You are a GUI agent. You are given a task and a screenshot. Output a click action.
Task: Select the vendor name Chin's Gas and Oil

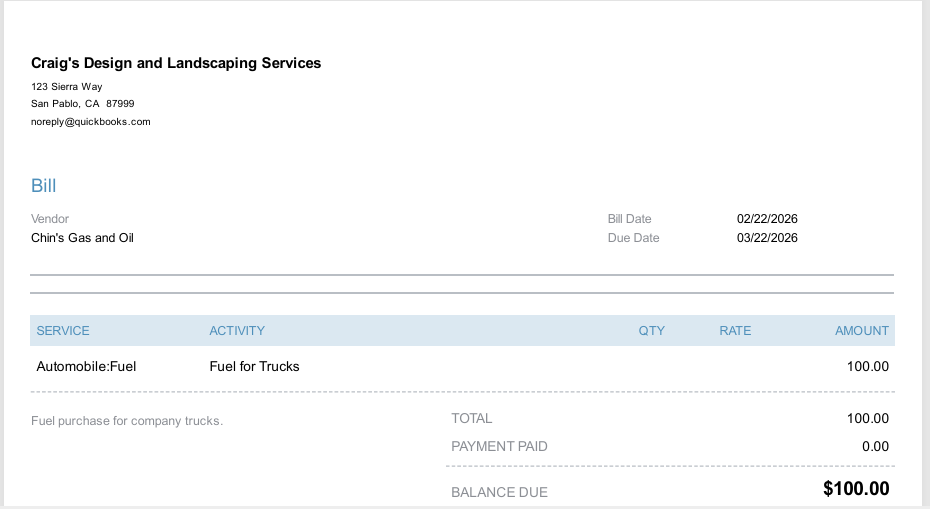coord(82,238)
